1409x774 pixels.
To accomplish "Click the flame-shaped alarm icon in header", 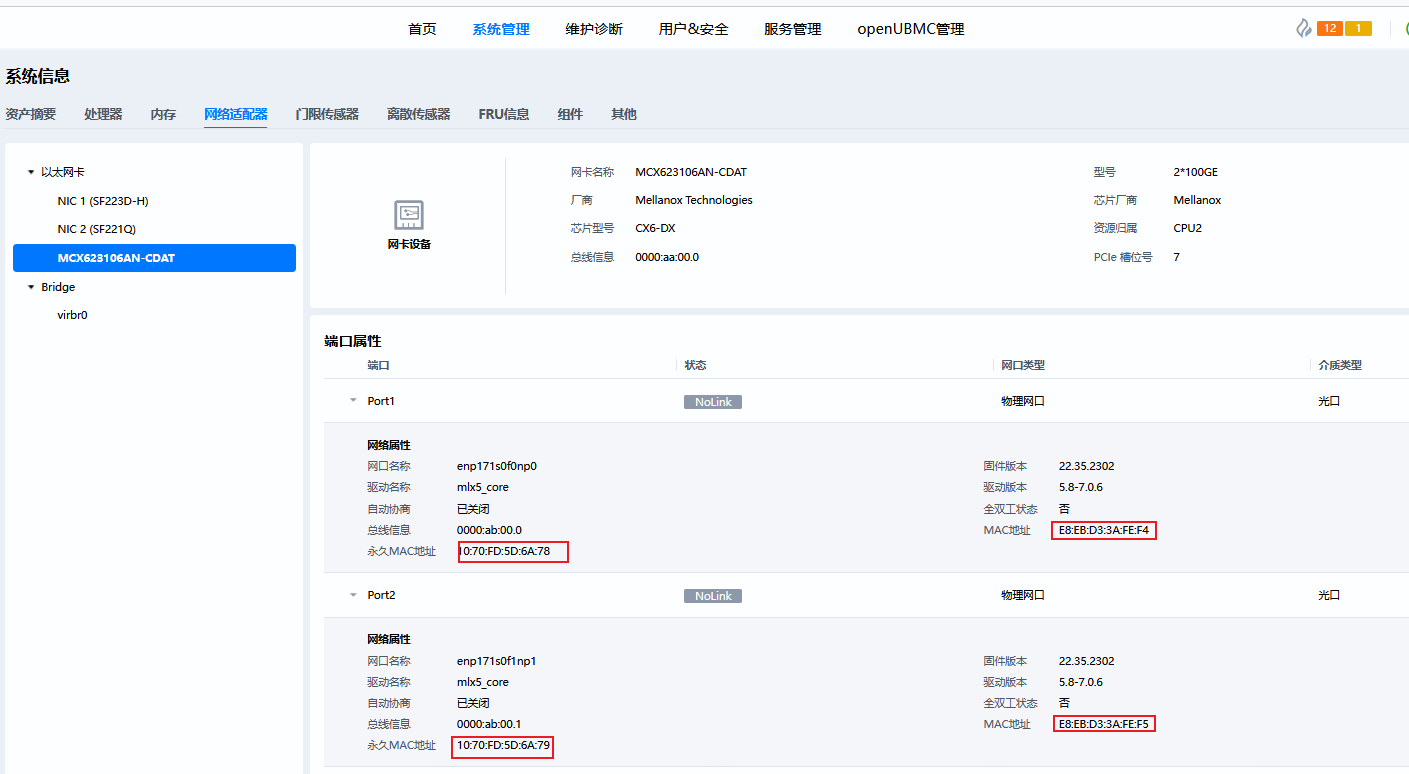I will tap(1304, 28).
